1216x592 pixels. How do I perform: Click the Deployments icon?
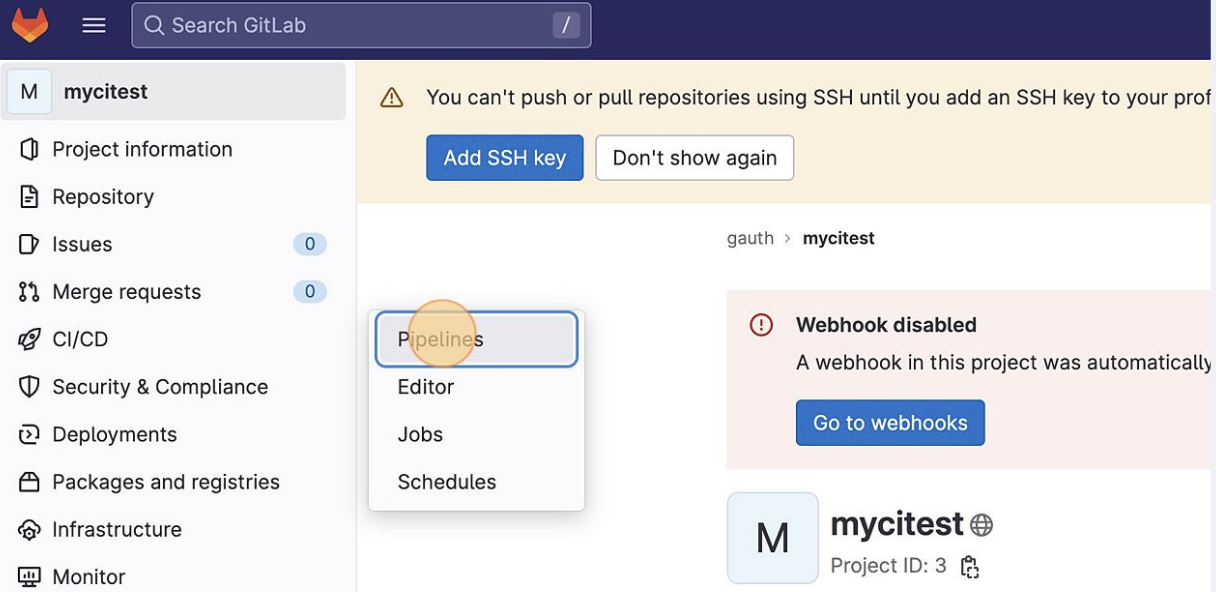[x=29, y=434]
